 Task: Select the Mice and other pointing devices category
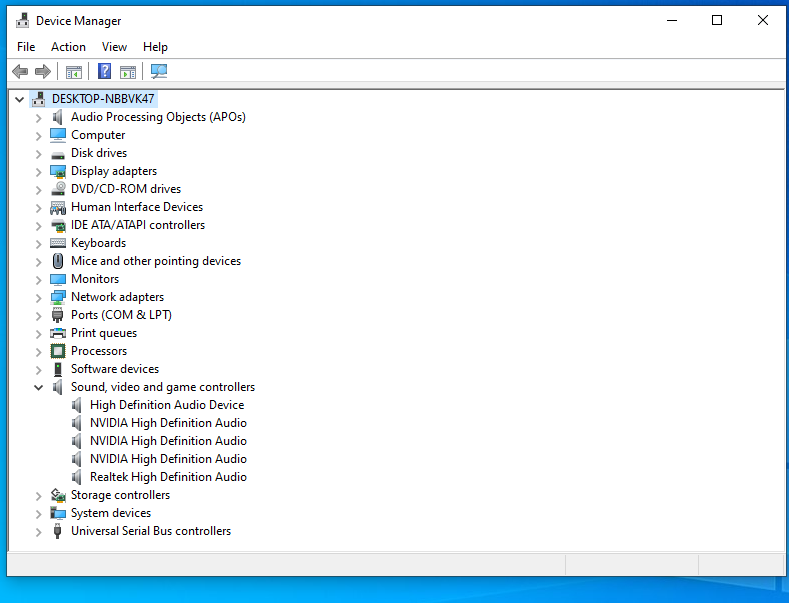[155, 261]
